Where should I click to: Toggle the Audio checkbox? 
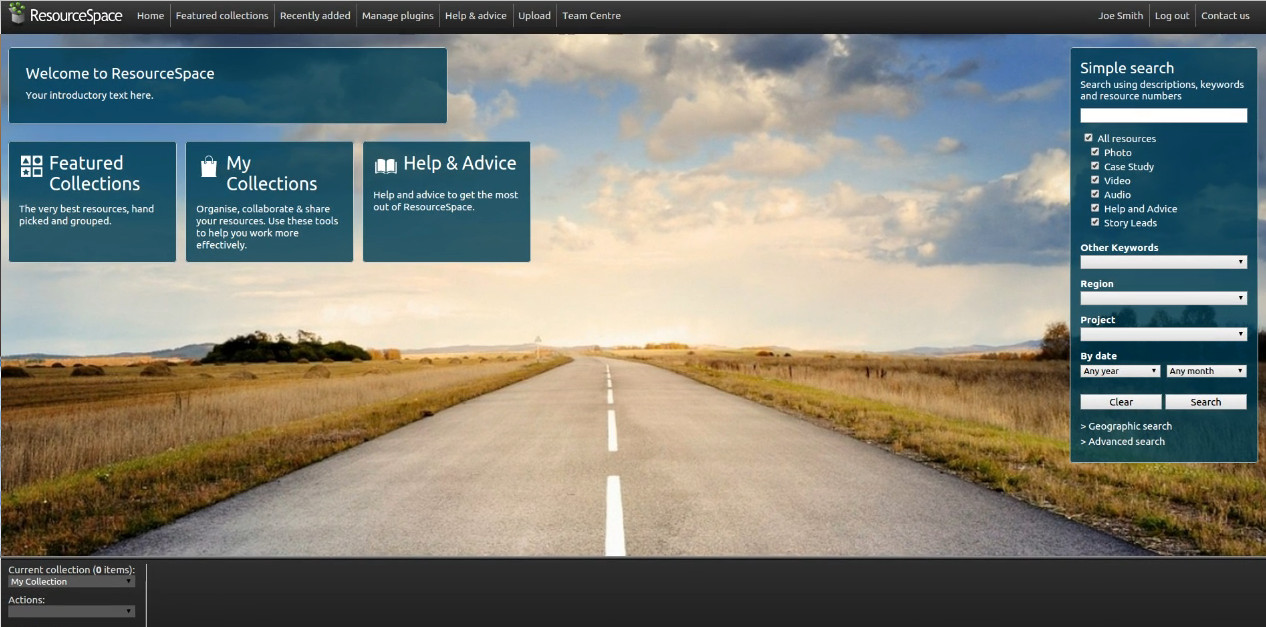(x=1095, y=194)
